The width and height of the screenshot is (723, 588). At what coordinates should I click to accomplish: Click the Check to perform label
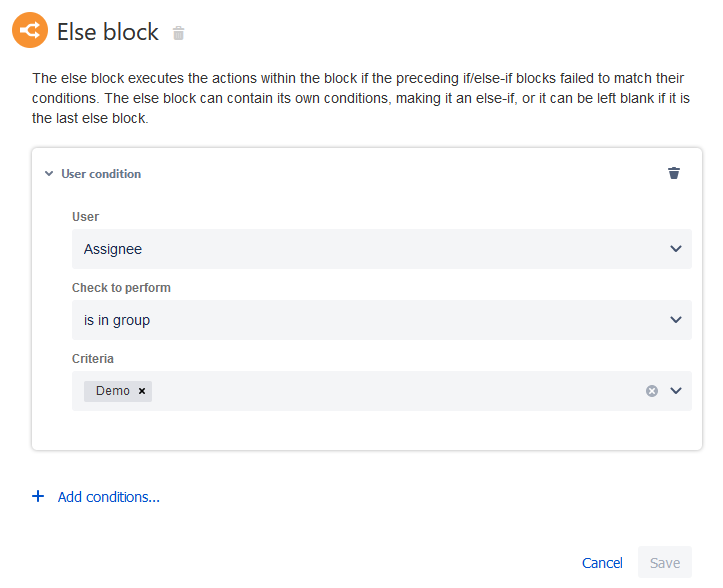coord(121,288)
